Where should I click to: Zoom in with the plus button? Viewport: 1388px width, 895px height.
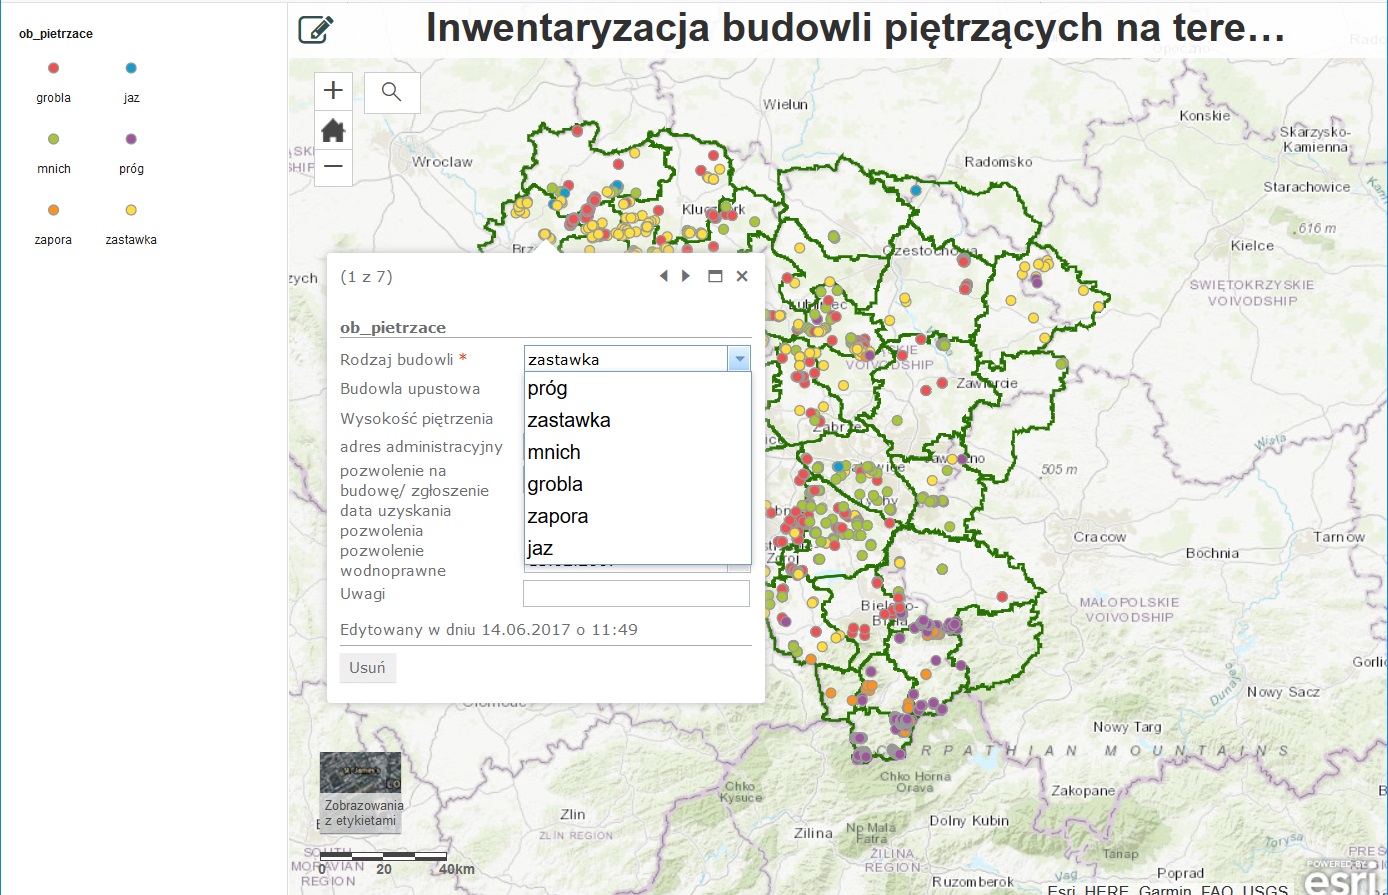click(333, 91)
